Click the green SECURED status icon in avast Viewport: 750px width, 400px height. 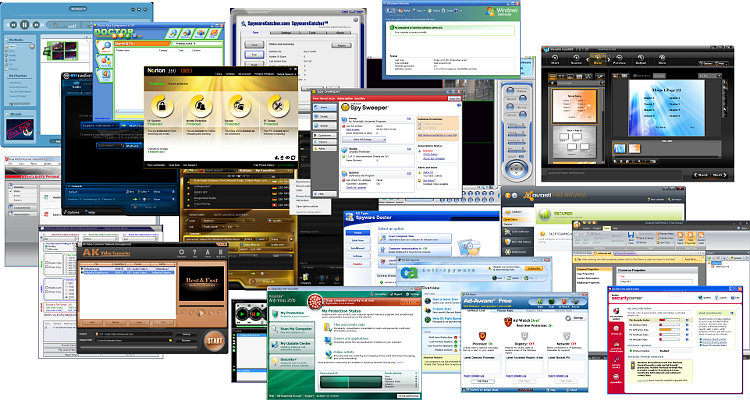[x=544, y=215]
